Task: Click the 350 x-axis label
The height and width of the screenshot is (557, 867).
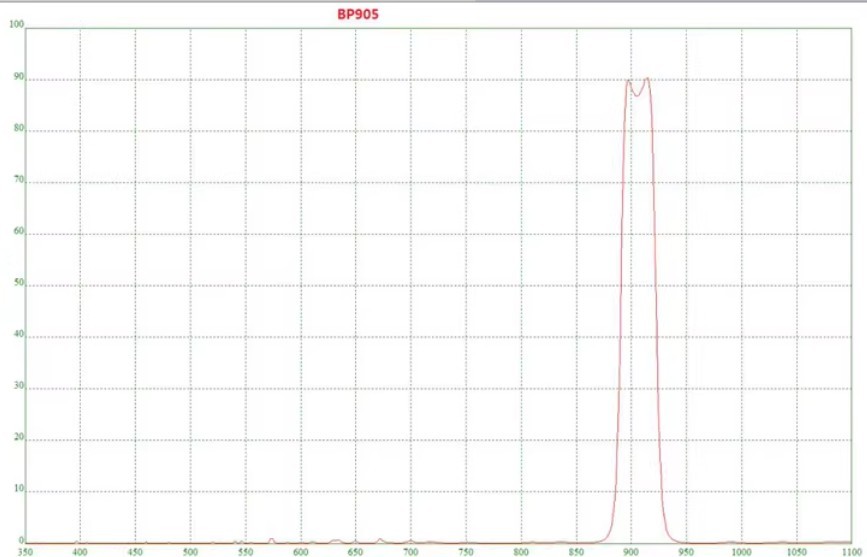Action: [x=25, y=551]
